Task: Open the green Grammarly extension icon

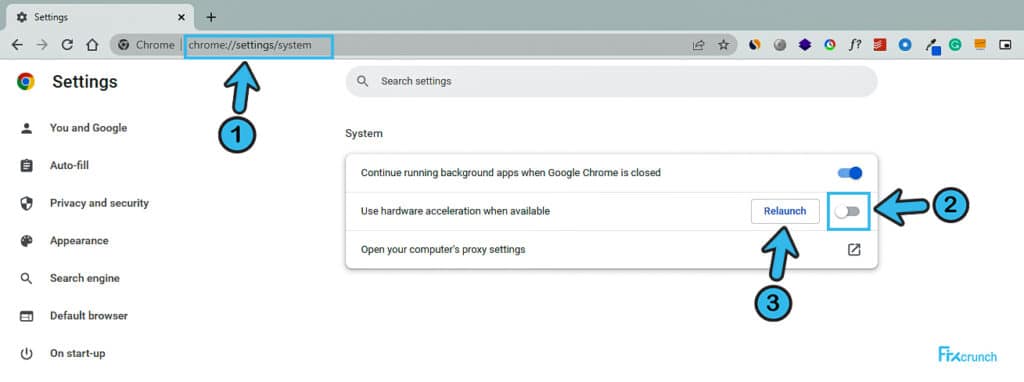Action: pos(955,45)
